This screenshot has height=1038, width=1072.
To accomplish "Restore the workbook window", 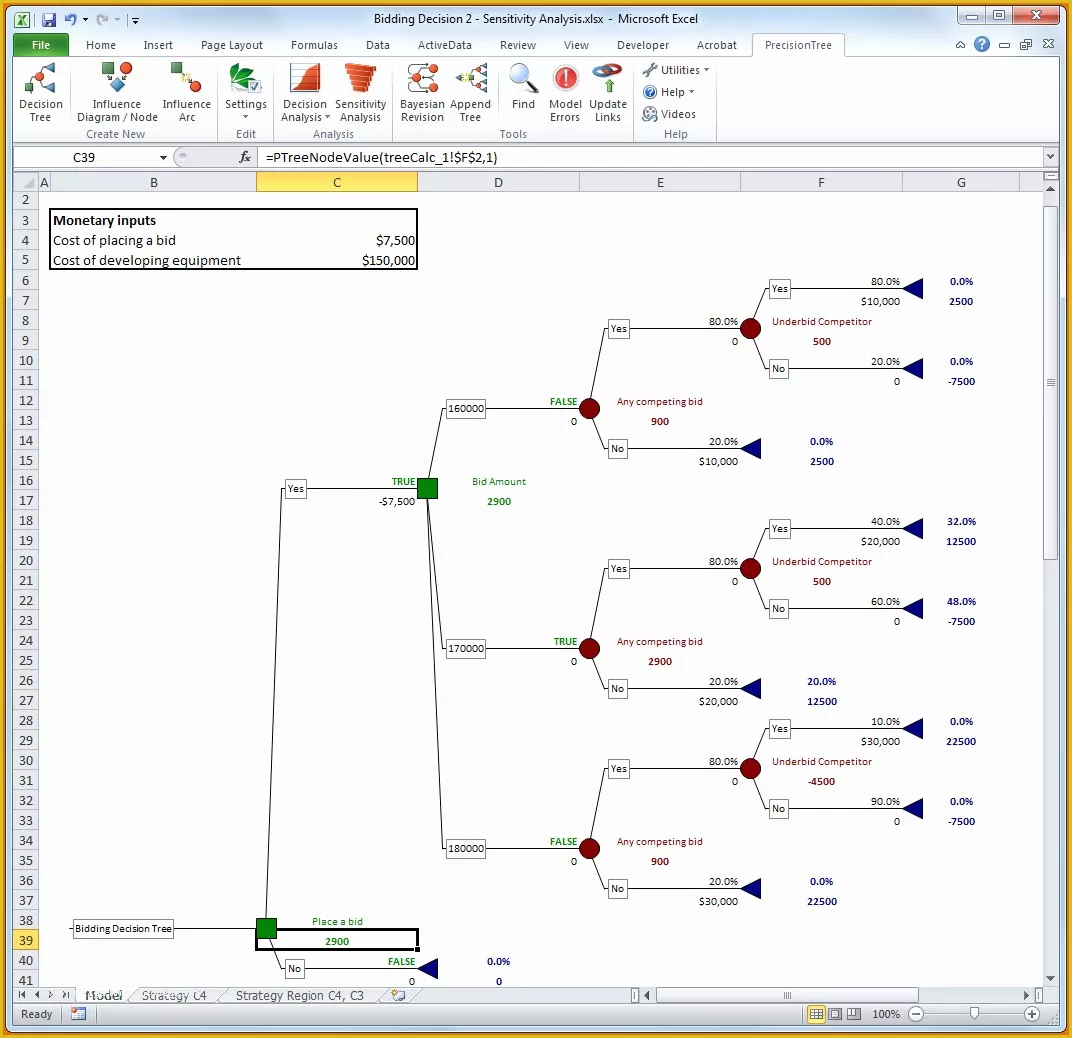I will [x=1026, y=45].
